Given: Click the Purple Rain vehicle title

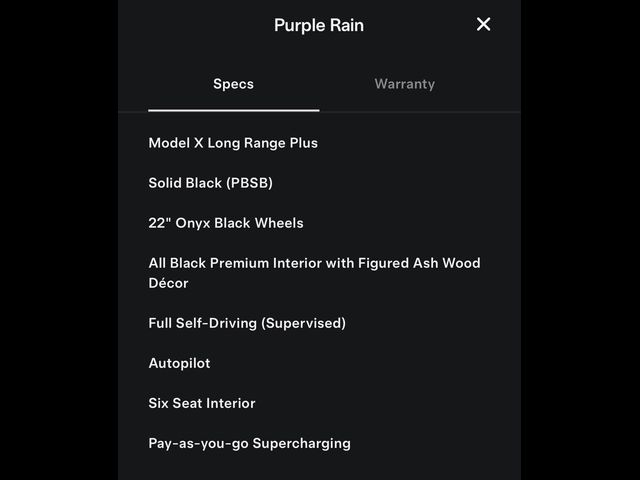Looking at the screenshot, I should [x=319, y=25].
